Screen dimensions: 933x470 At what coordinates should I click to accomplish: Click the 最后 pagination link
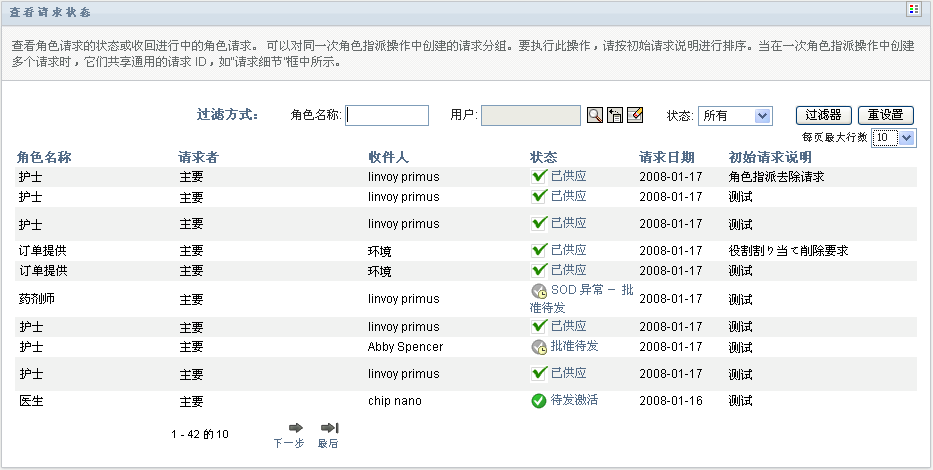coord(328,443)
